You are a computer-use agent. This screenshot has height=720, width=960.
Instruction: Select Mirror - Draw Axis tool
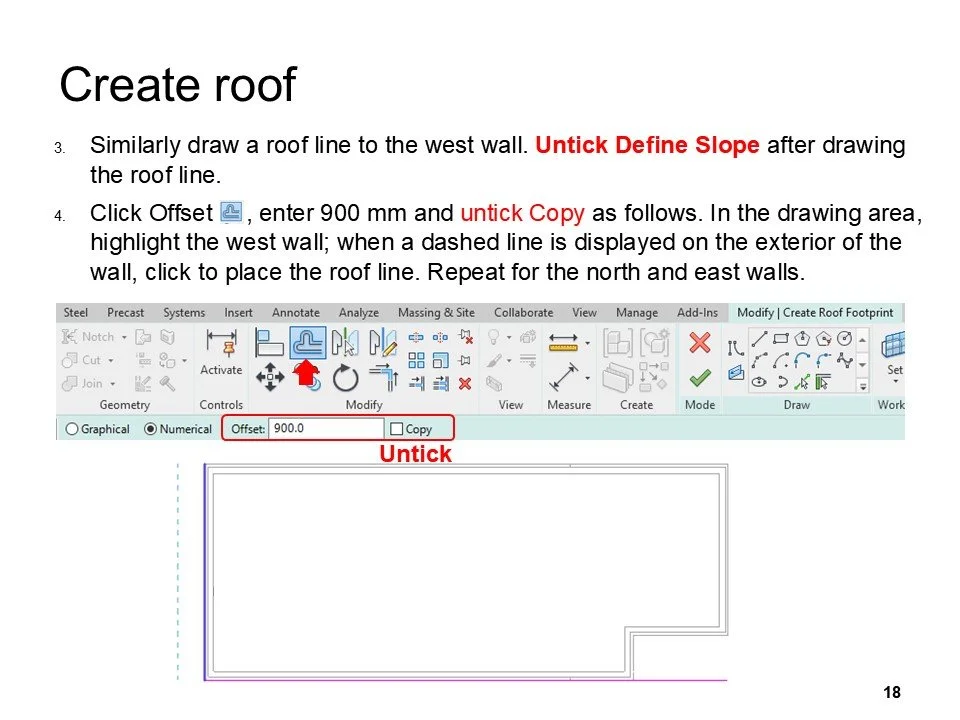[383, 342]
